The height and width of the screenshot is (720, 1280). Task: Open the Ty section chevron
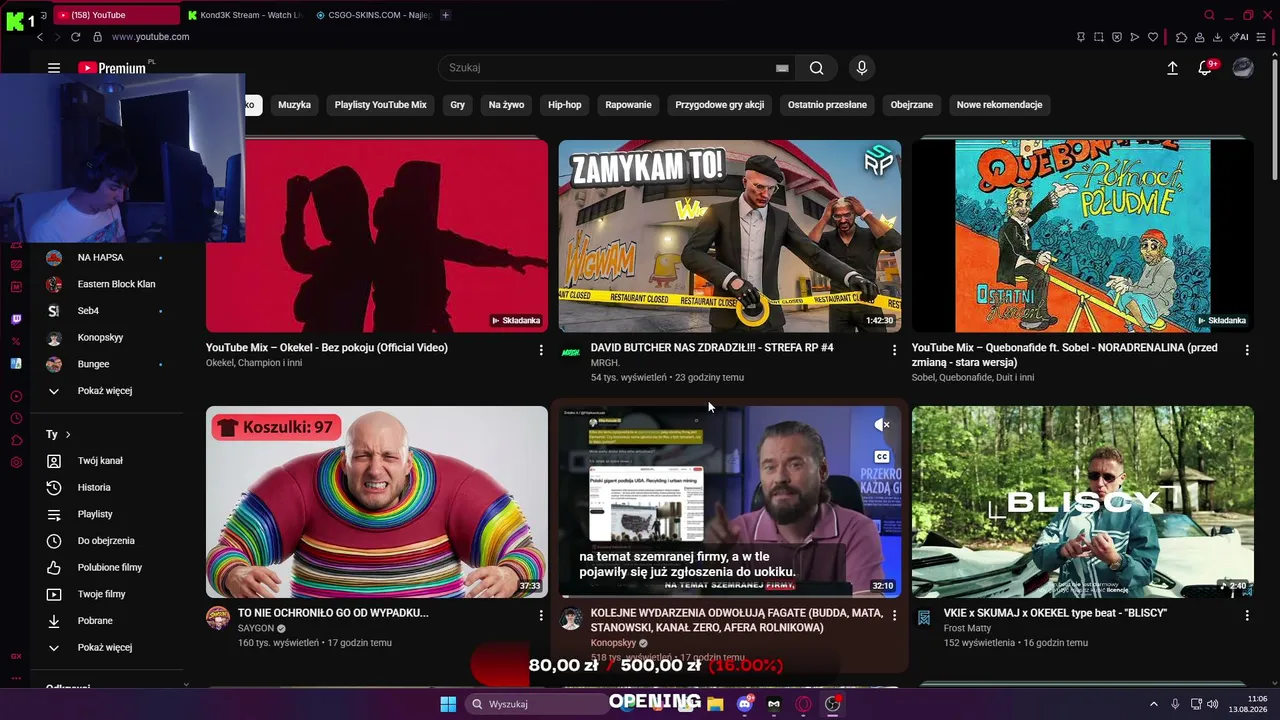(68, 435)
